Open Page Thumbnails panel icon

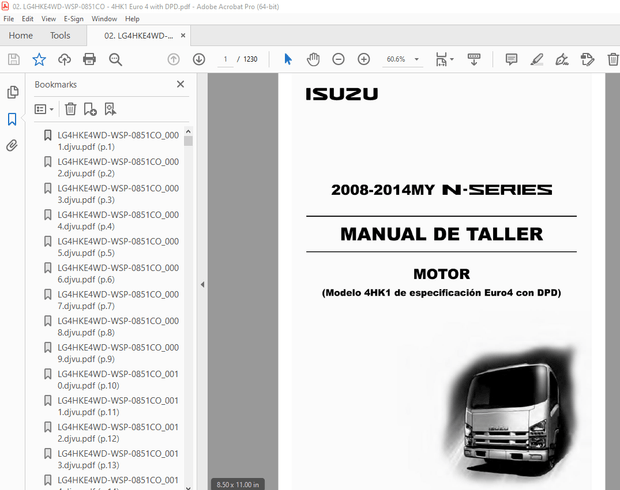tap(13, 92)
